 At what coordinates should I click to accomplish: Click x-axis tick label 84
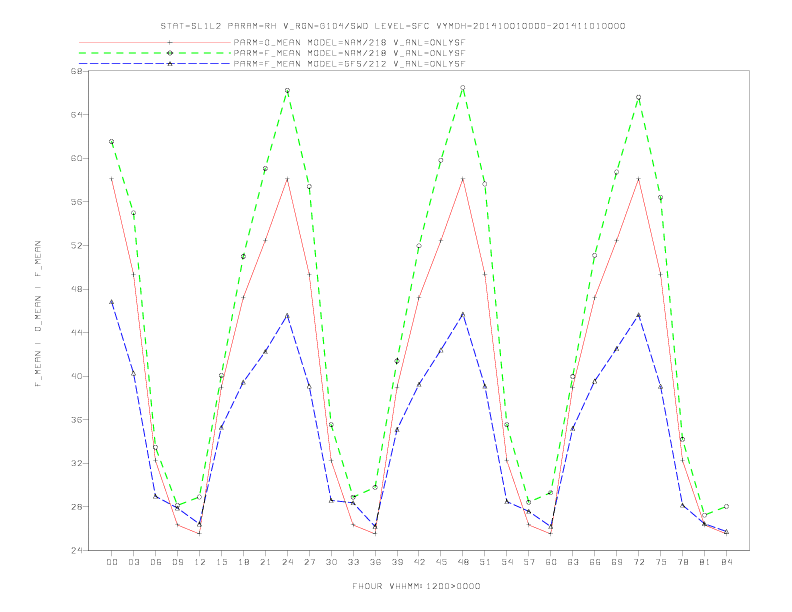pyautogui.click(x=726, y=562)
